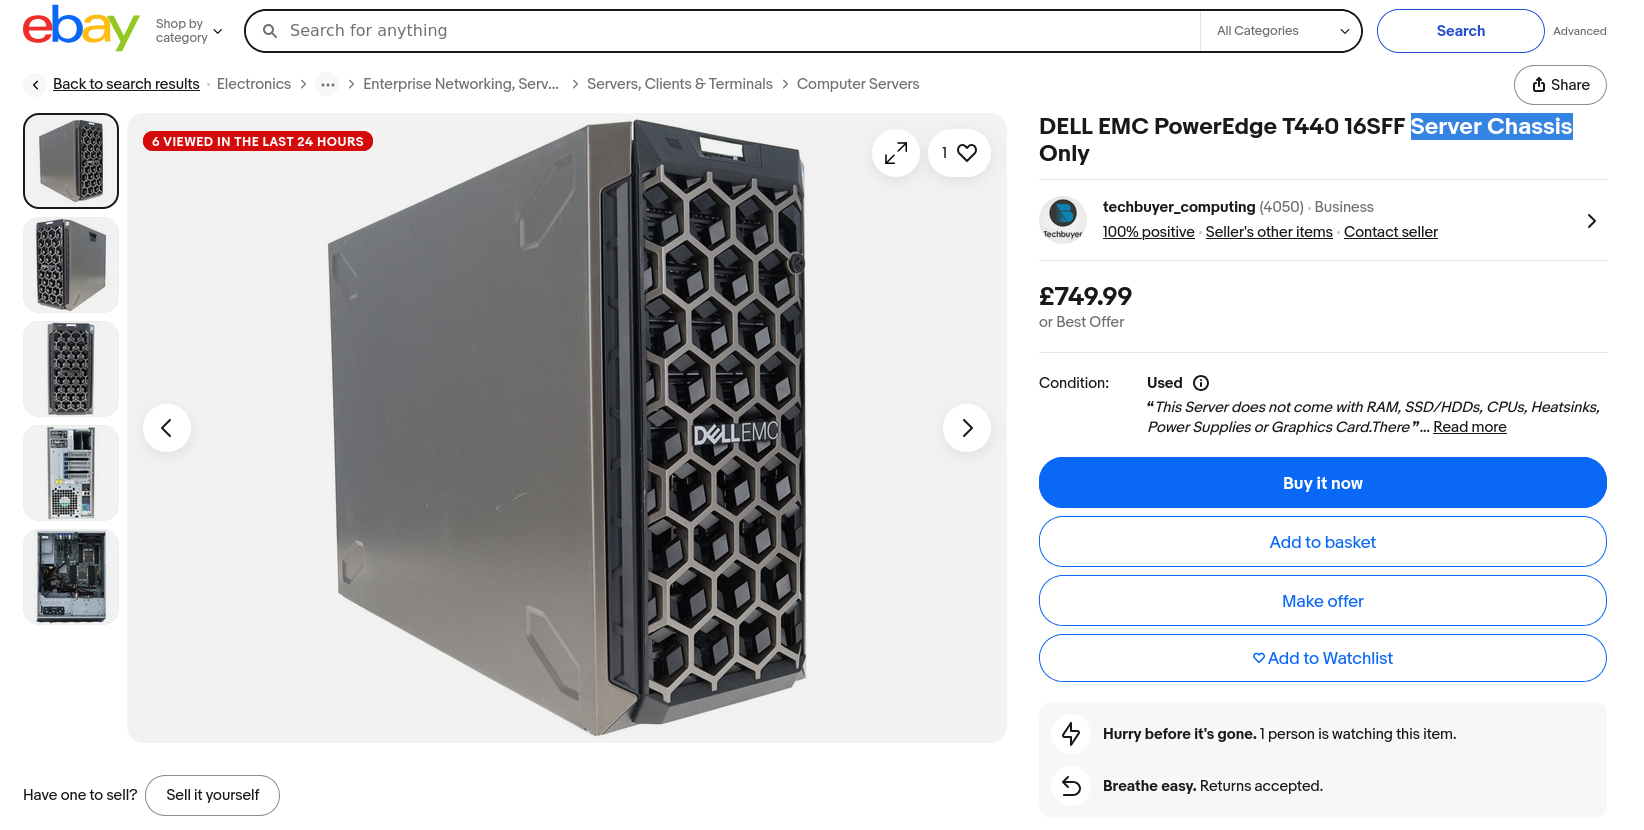This screenshot has height=830, width=1644.
Task: Click Make offer button
Action: [1323, 601]
